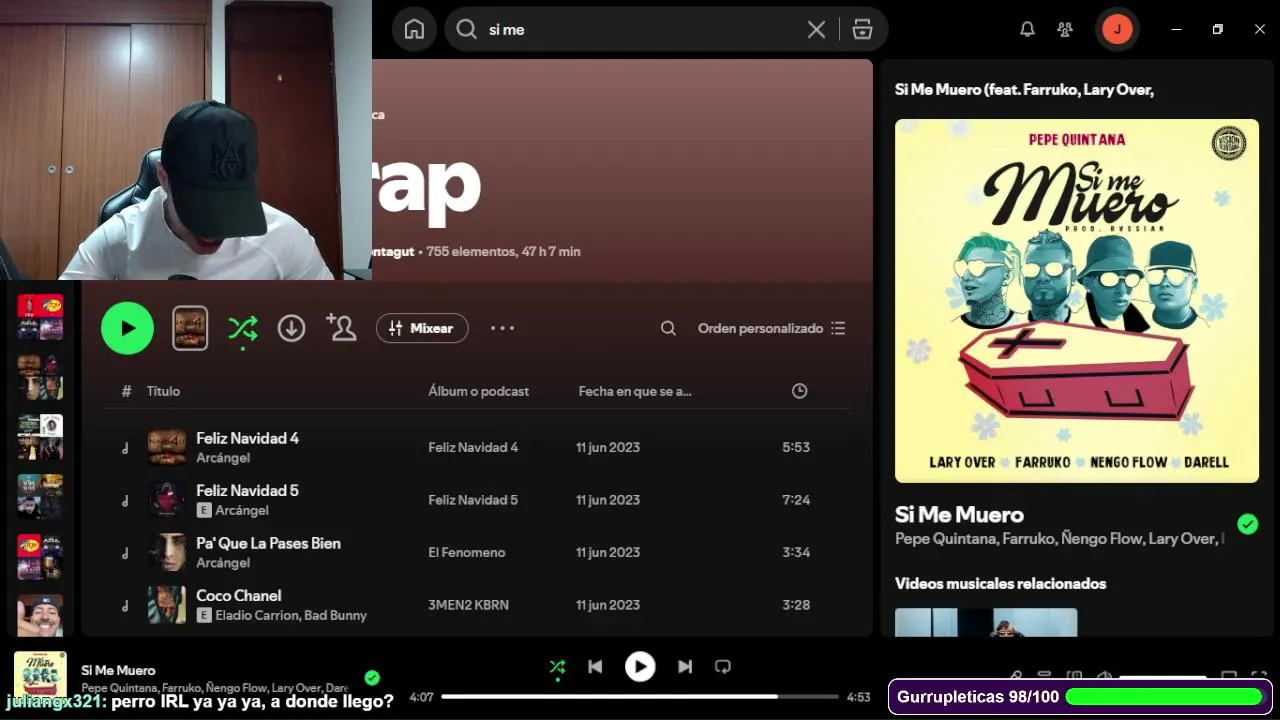Download the playlist
This screenshot has height=720, width=1280.
coord(291,328)
